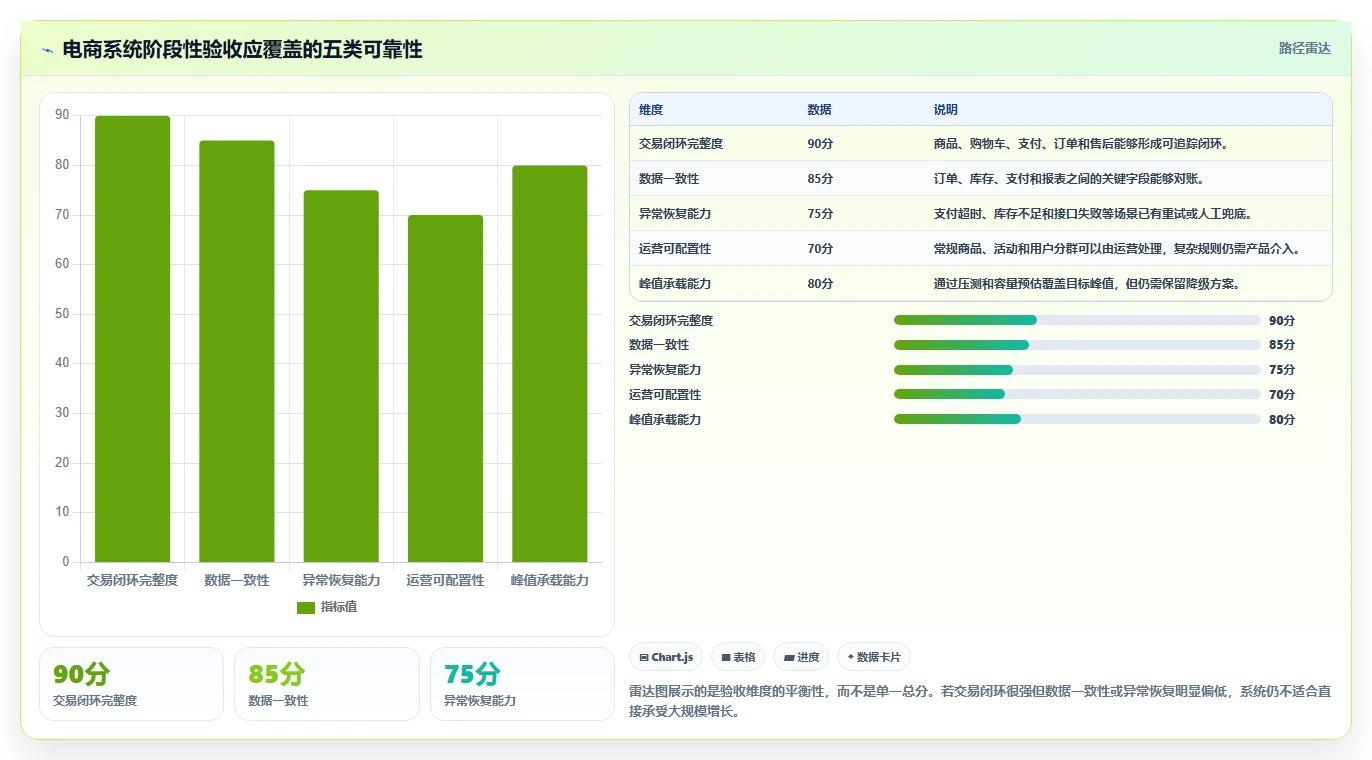Click the 峰值承载能力 x-axis label
Viewport: 1372px width, 760px height.
(549, 580)
